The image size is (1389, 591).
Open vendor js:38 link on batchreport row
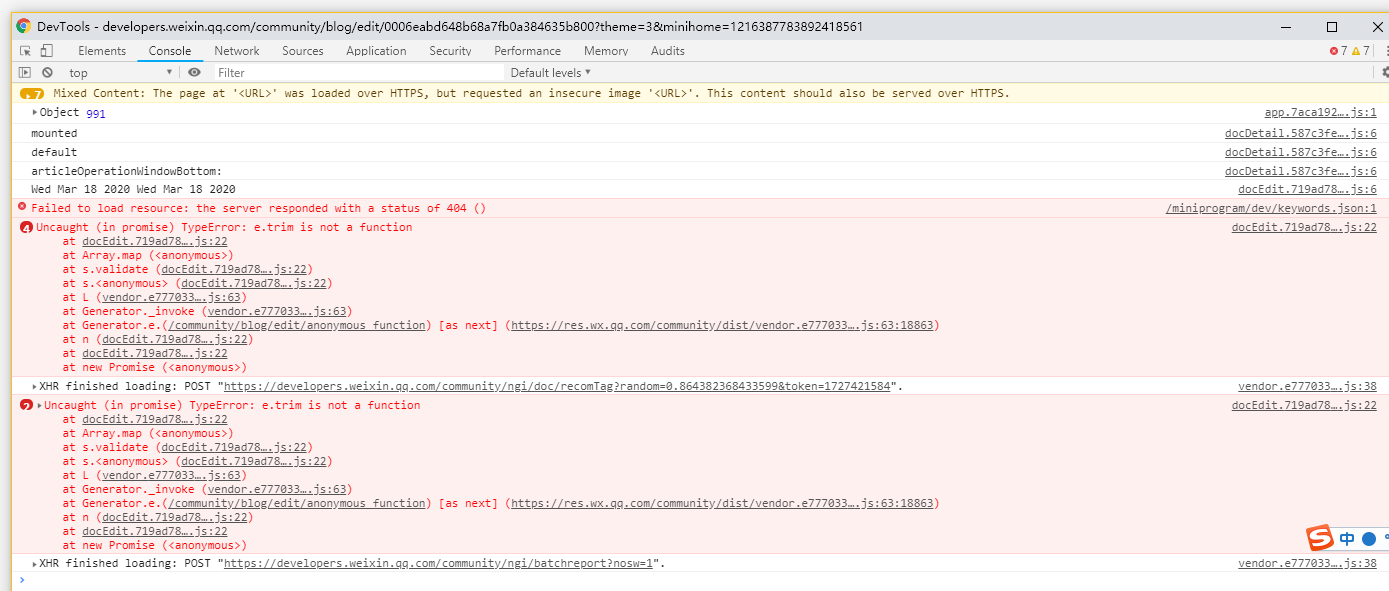pyautogui.click(x=1307, y=564)
